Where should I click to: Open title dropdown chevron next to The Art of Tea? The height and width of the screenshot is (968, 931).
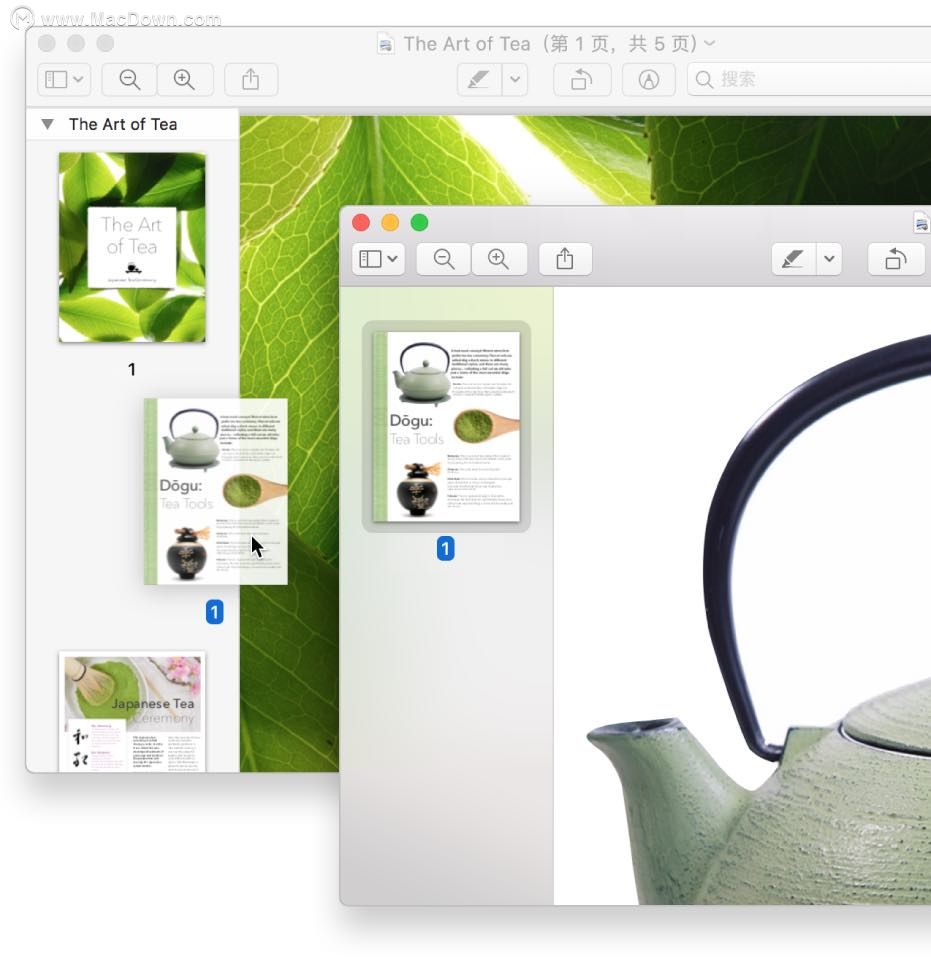pos(710,43)
